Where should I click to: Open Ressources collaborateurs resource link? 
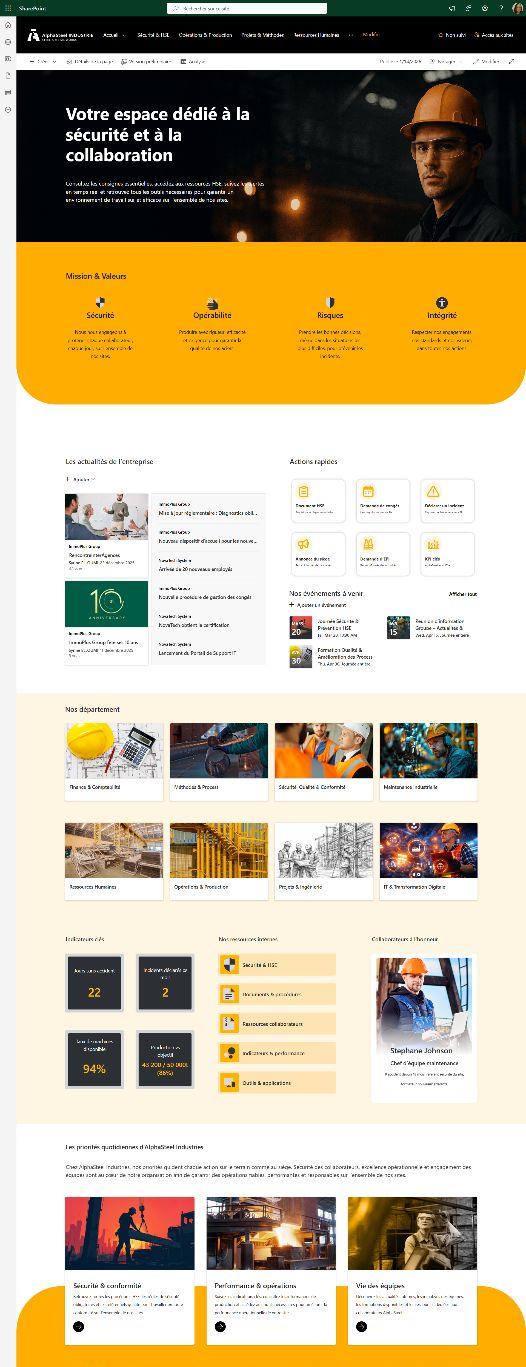[x=277, y=1024]
